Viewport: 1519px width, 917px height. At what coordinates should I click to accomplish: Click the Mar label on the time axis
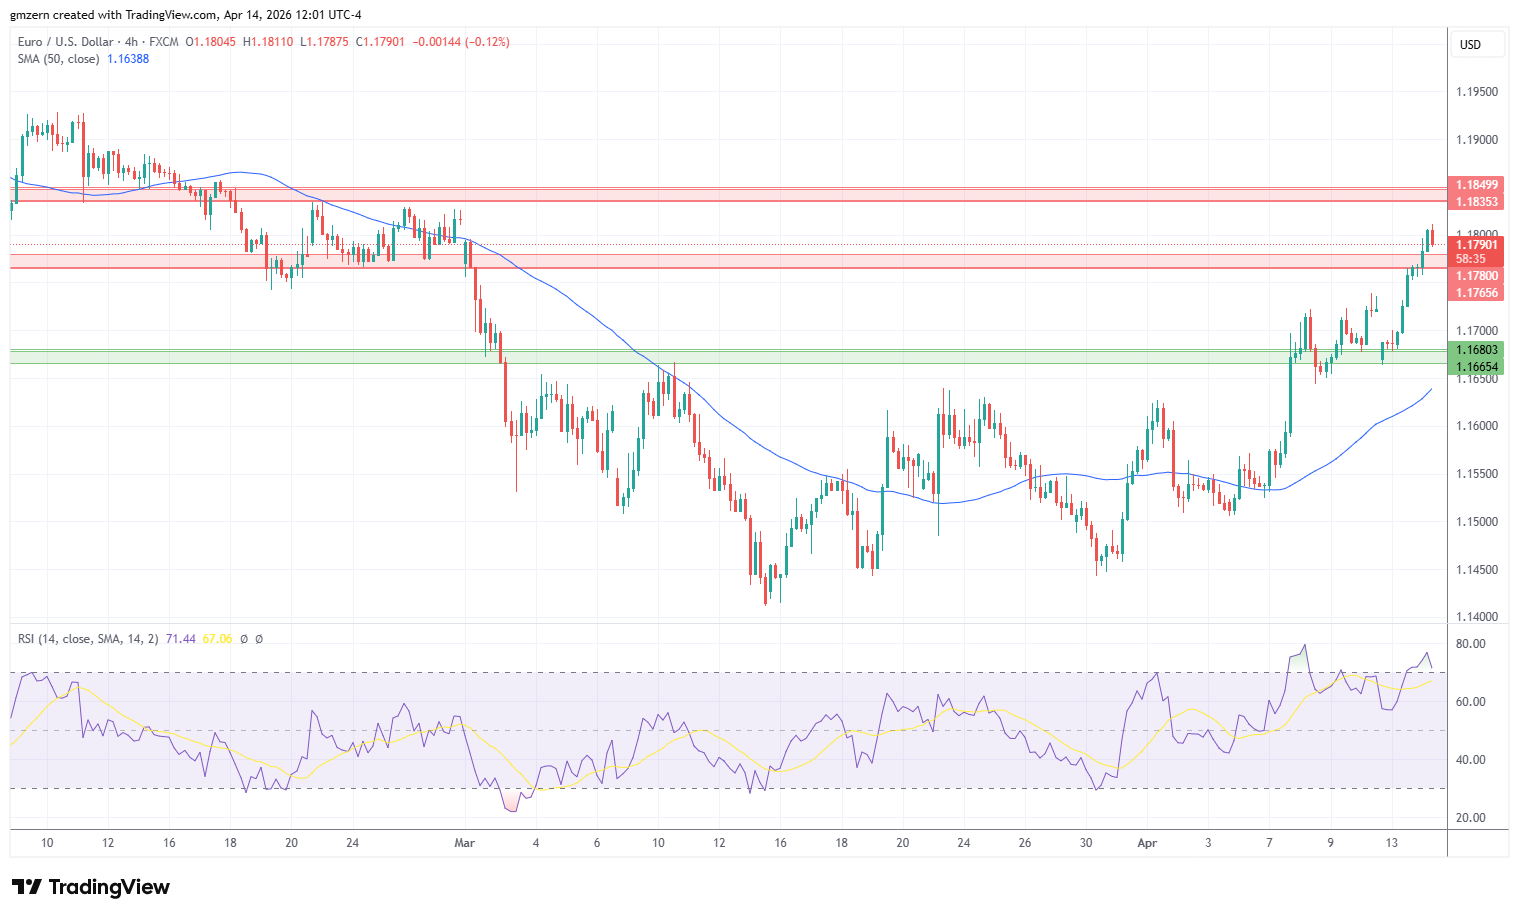[464, 843]
